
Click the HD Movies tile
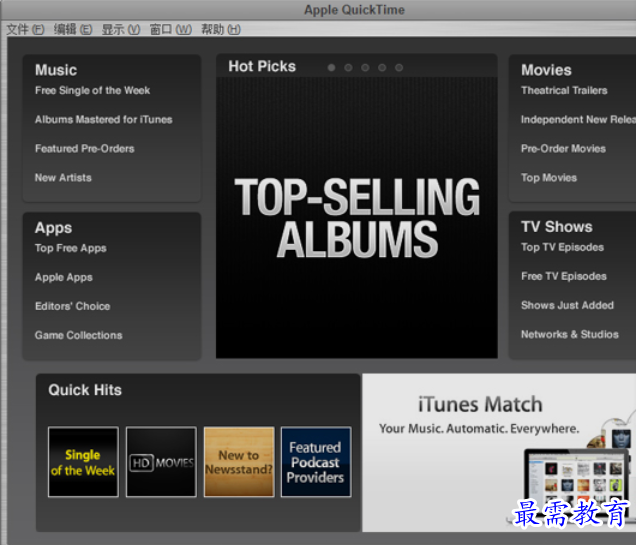[x=161, y=462]
